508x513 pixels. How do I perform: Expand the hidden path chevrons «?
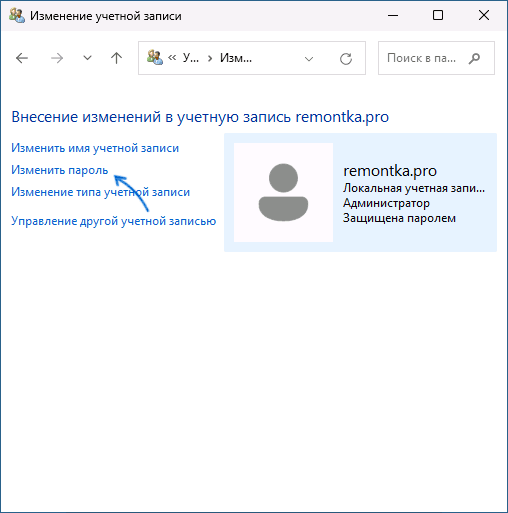172,58
